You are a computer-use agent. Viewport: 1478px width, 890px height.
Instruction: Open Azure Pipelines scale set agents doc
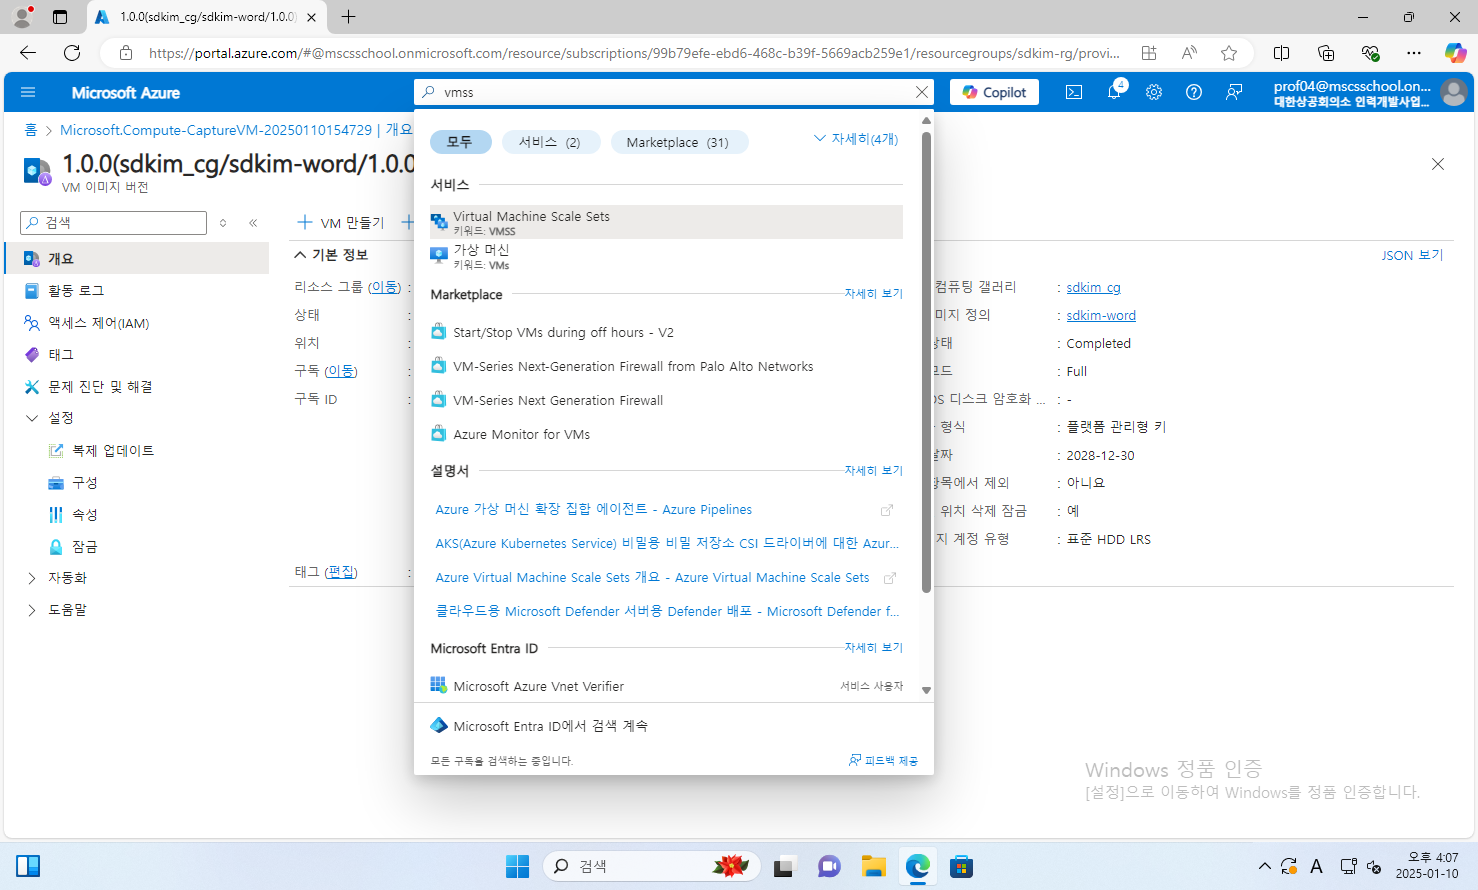[593, 509]
